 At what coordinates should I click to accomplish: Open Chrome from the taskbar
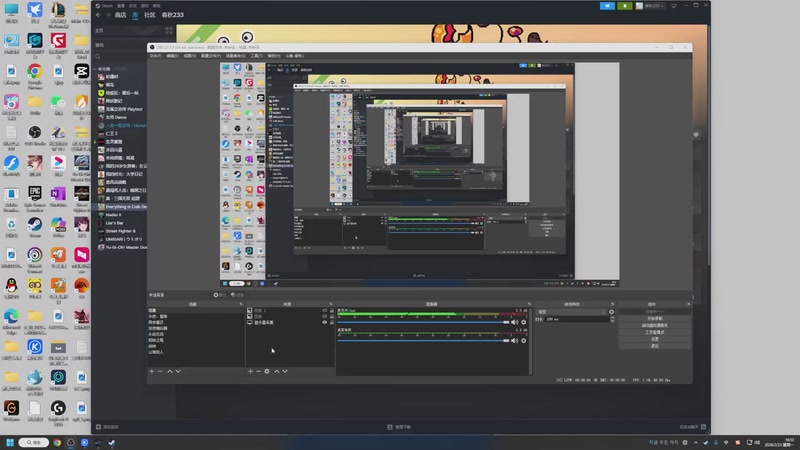coord(57,442)
